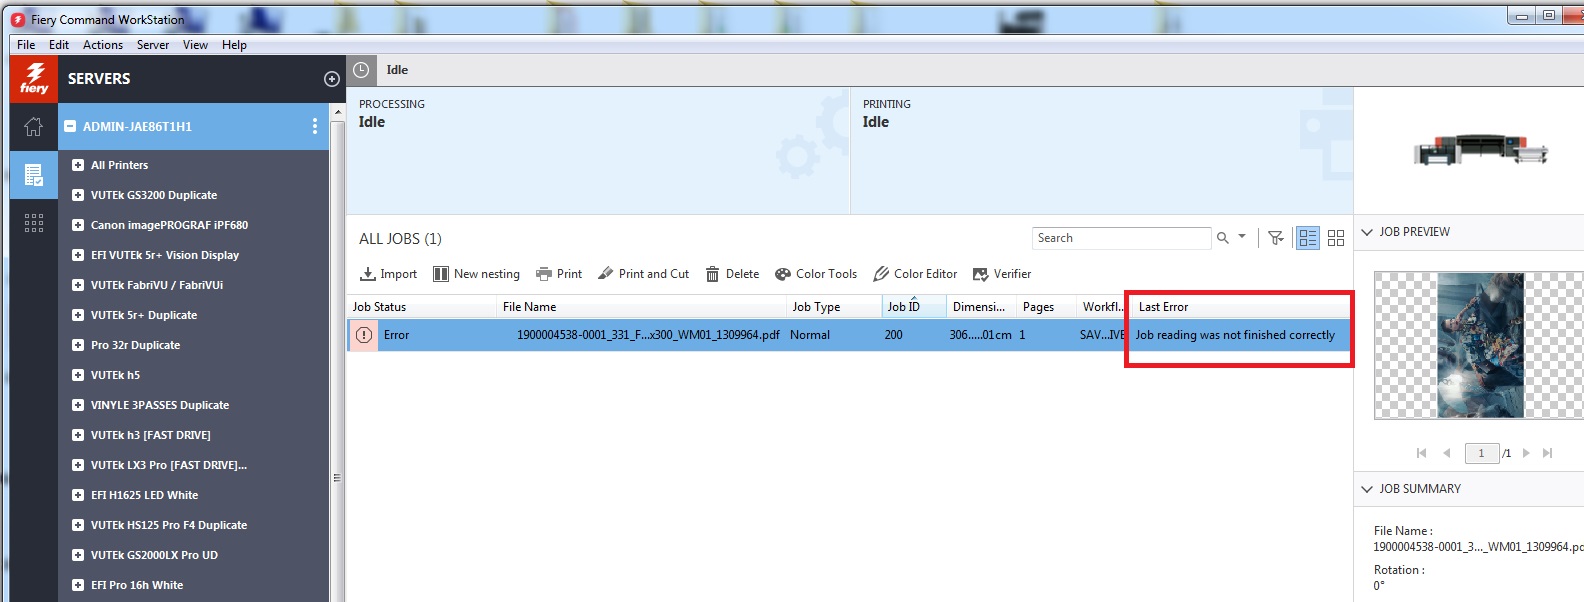Click Import in the jobs toolbar
The height and width of the screenshot is (602, 1584).
click(389, 274)
